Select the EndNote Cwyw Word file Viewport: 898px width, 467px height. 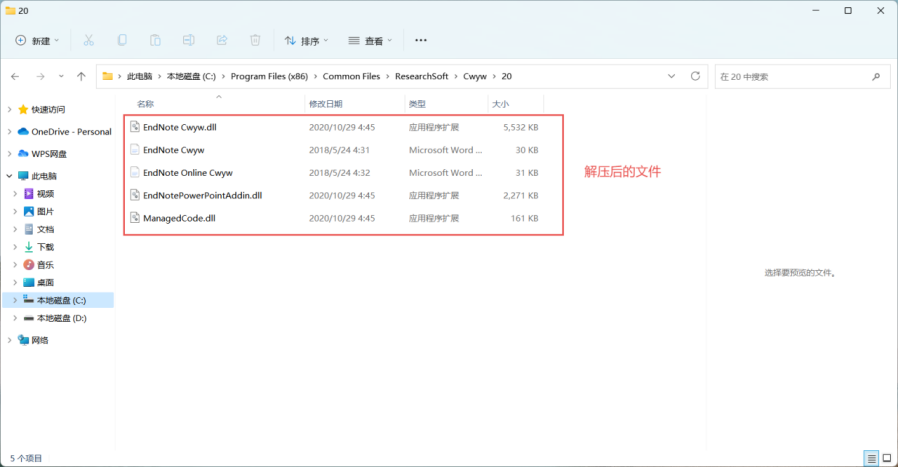click(x=174, y=150)
